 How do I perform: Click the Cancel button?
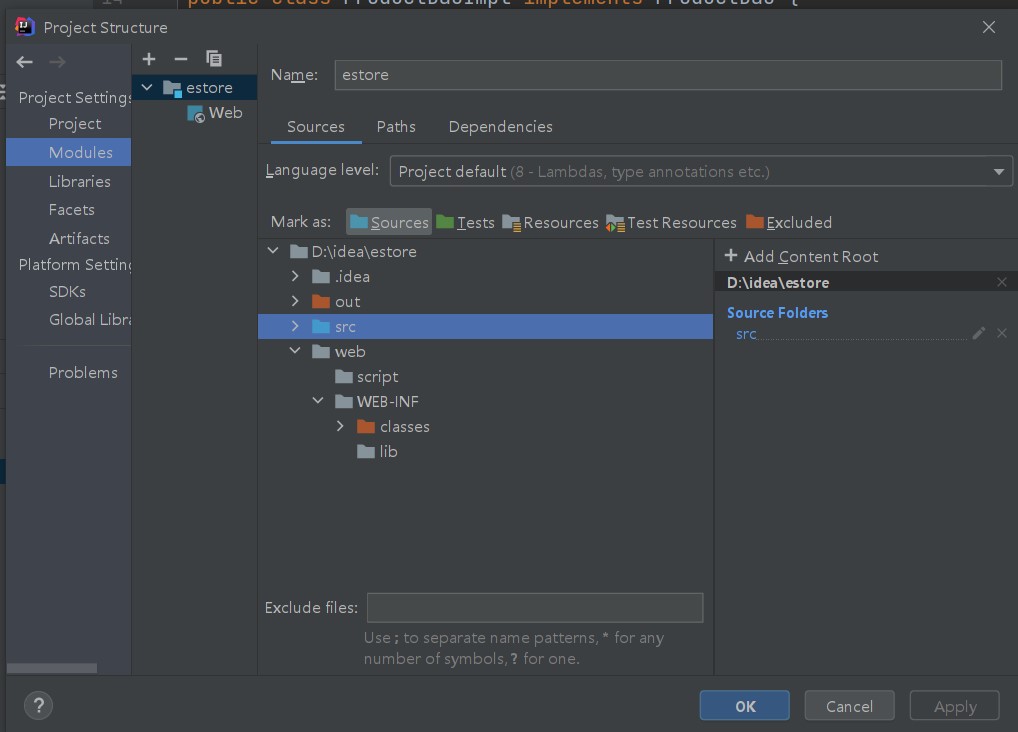pyautogui.click(x=849, y=706)
